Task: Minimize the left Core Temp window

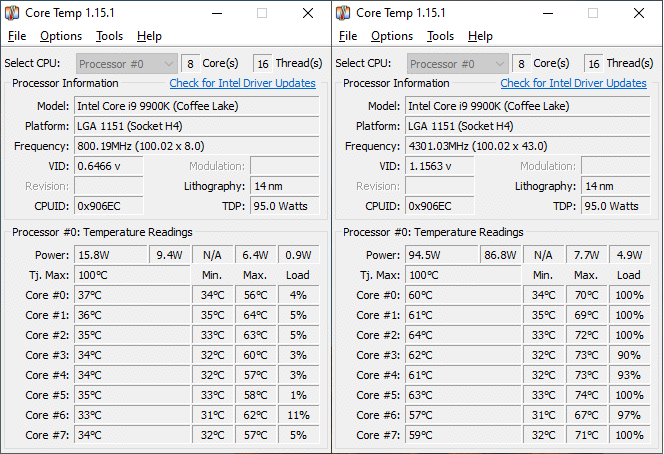Action: pyautogui.click(x=217, y=14)
